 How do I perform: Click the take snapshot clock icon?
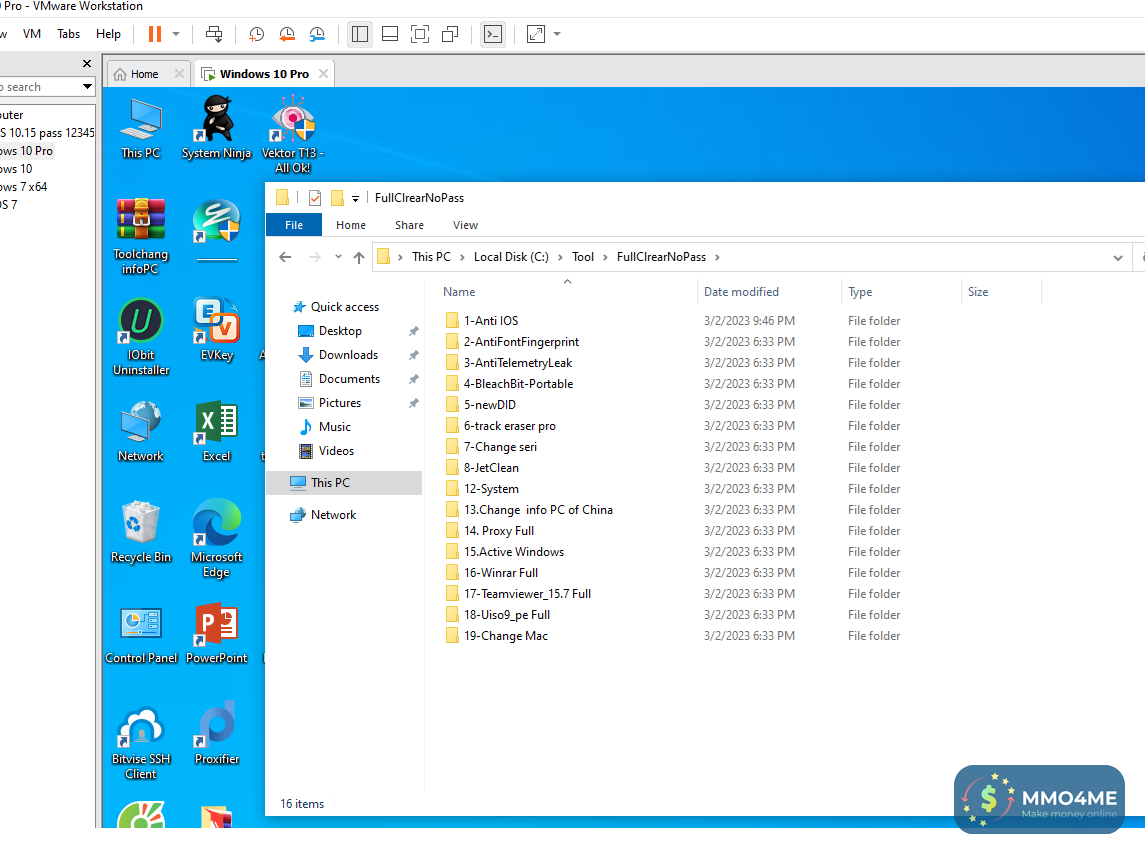point(257,34)
